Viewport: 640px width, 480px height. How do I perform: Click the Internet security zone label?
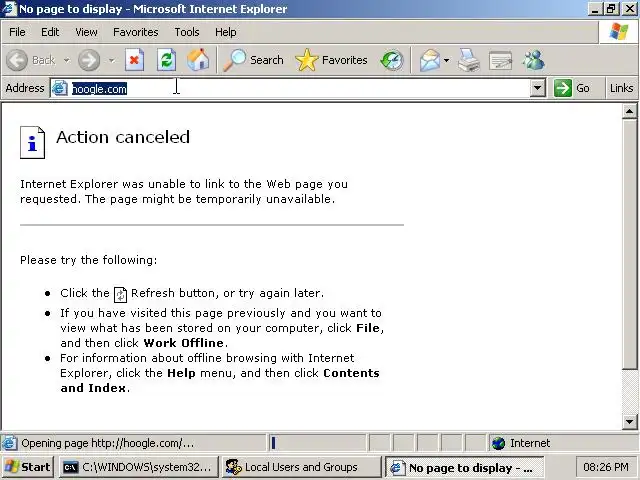click(x=530, y=443)
